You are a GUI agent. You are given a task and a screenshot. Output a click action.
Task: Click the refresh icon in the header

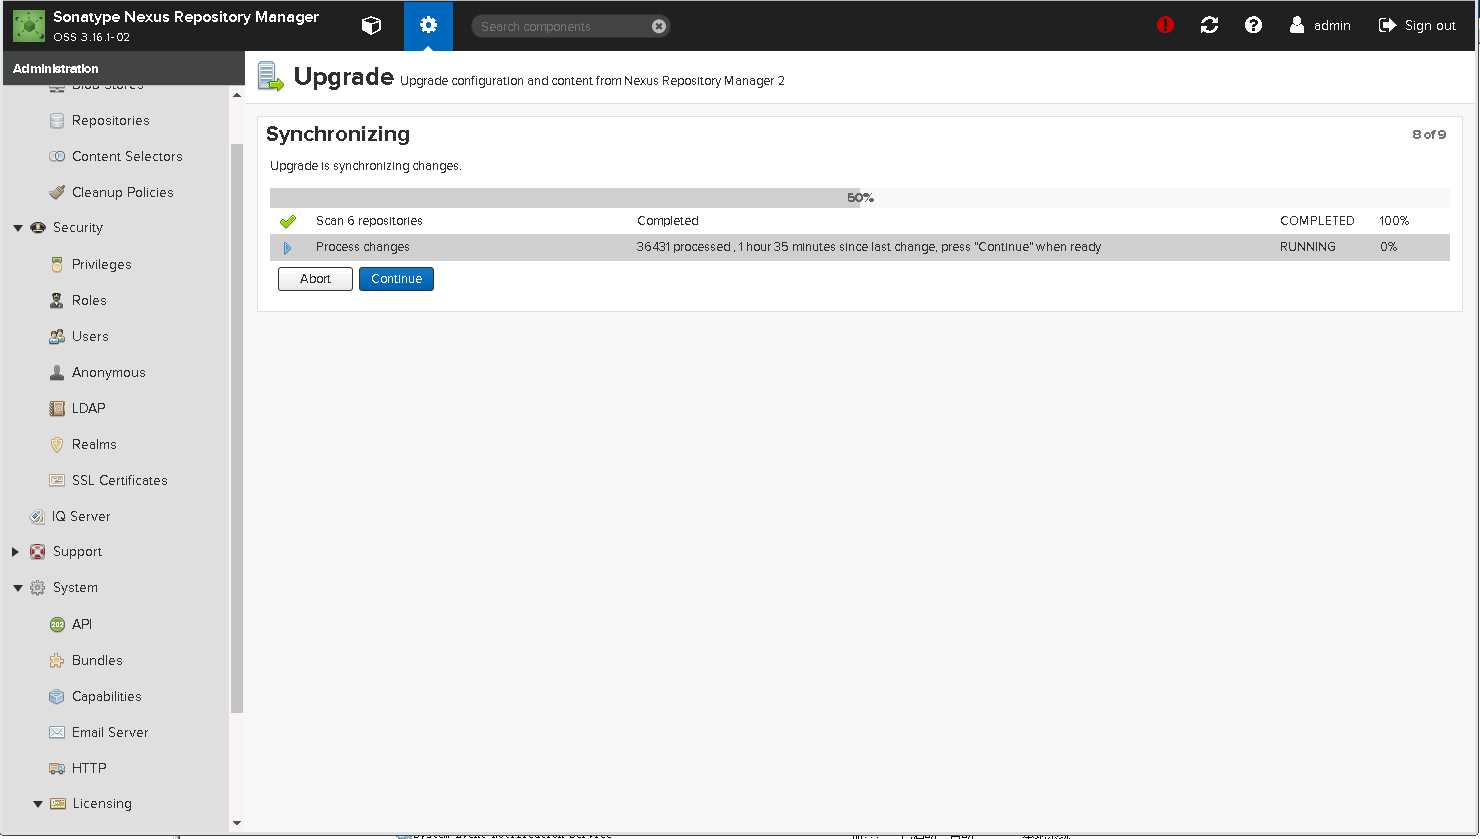(1209, 25)
